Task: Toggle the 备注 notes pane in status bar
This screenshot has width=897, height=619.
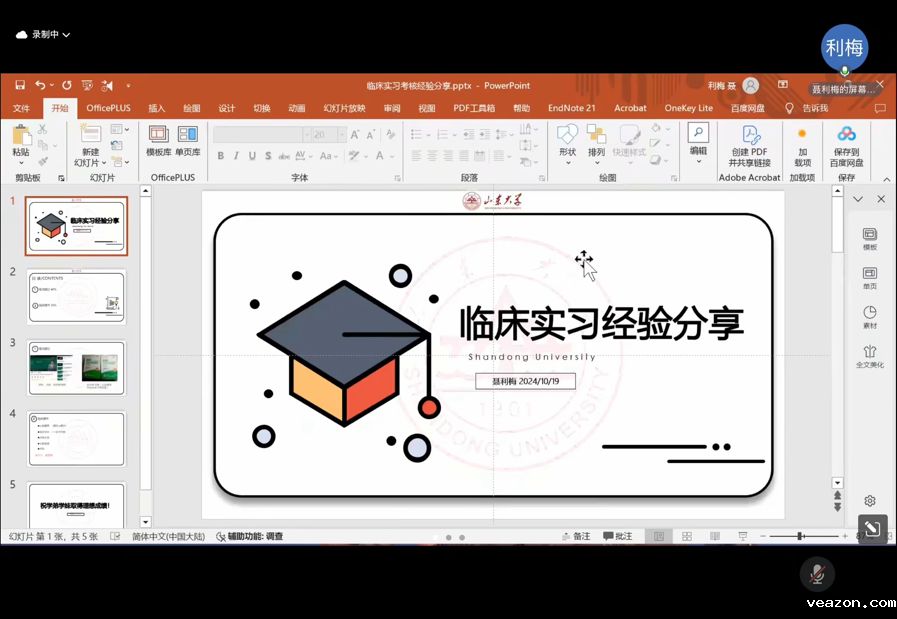Action: 575,537
